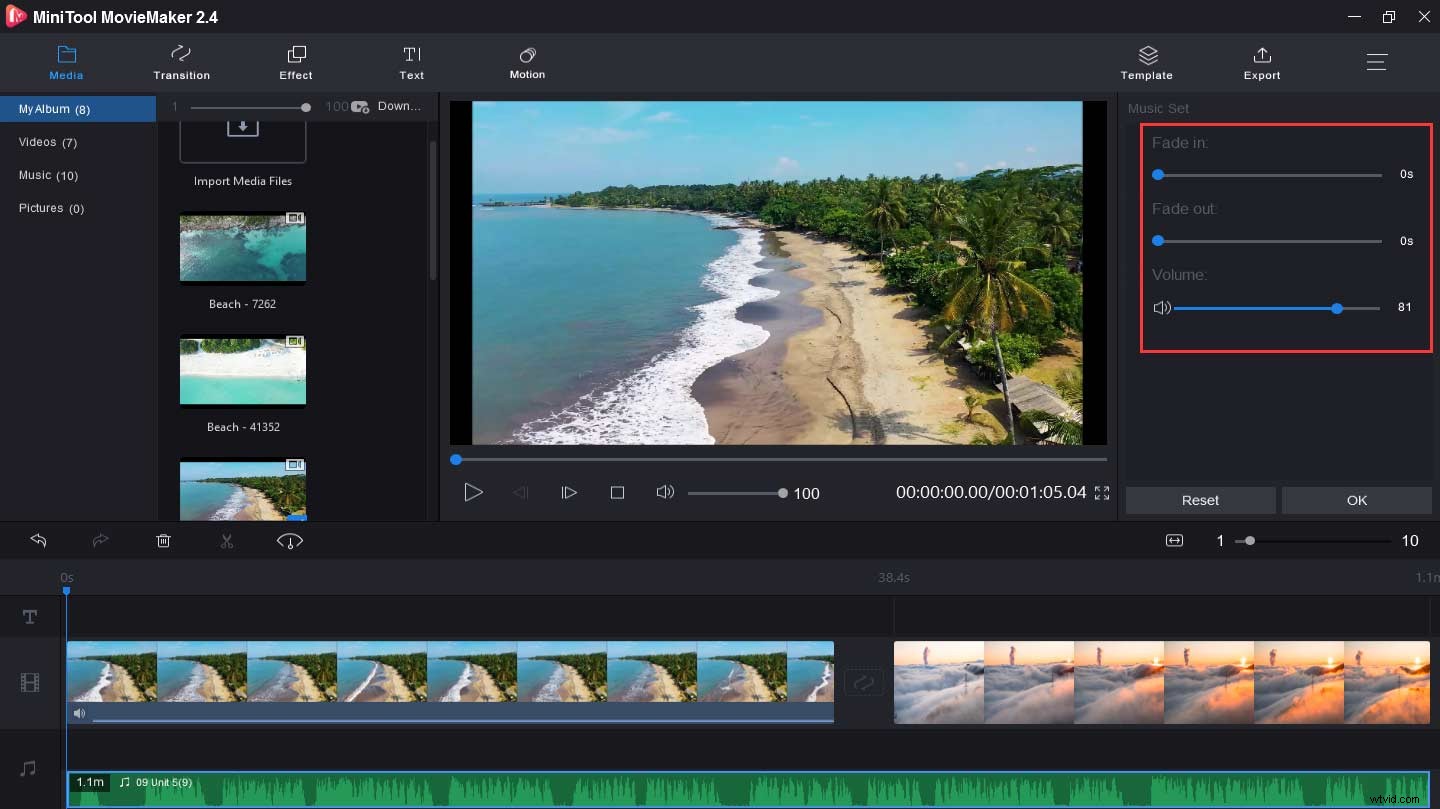
Task: Switch to the Media tab
Action: tap(66, 62)
